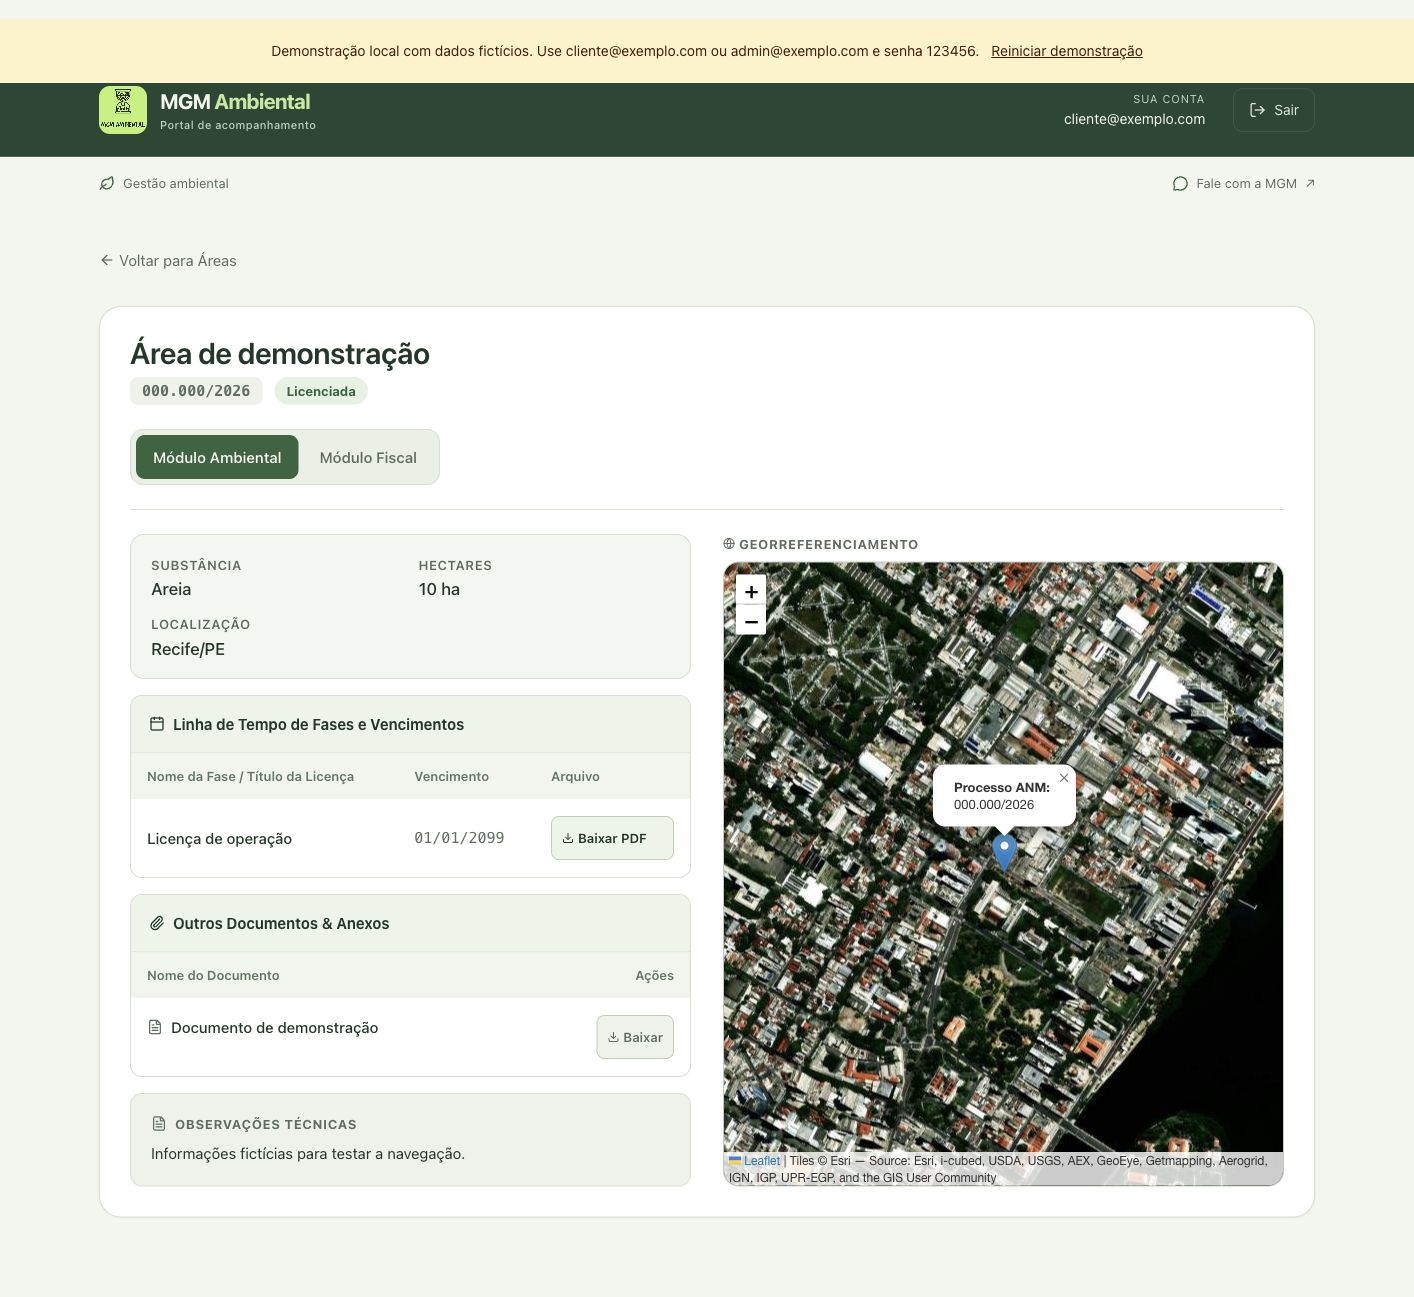Select the Módulo Ambiental tab
Screen dimensions: 1414x1297
[217, 457]
